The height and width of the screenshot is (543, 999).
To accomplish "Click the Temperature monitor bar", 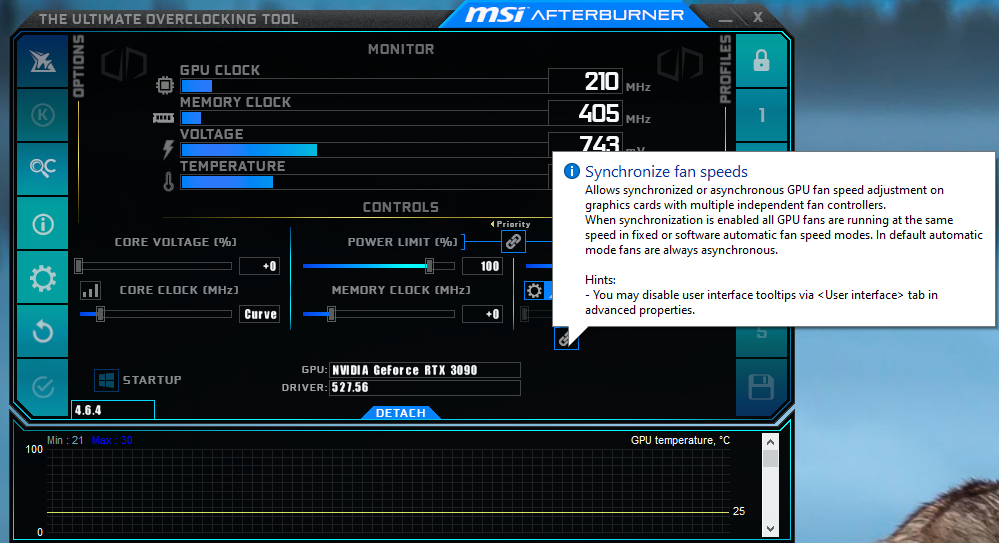I will 364,182.
